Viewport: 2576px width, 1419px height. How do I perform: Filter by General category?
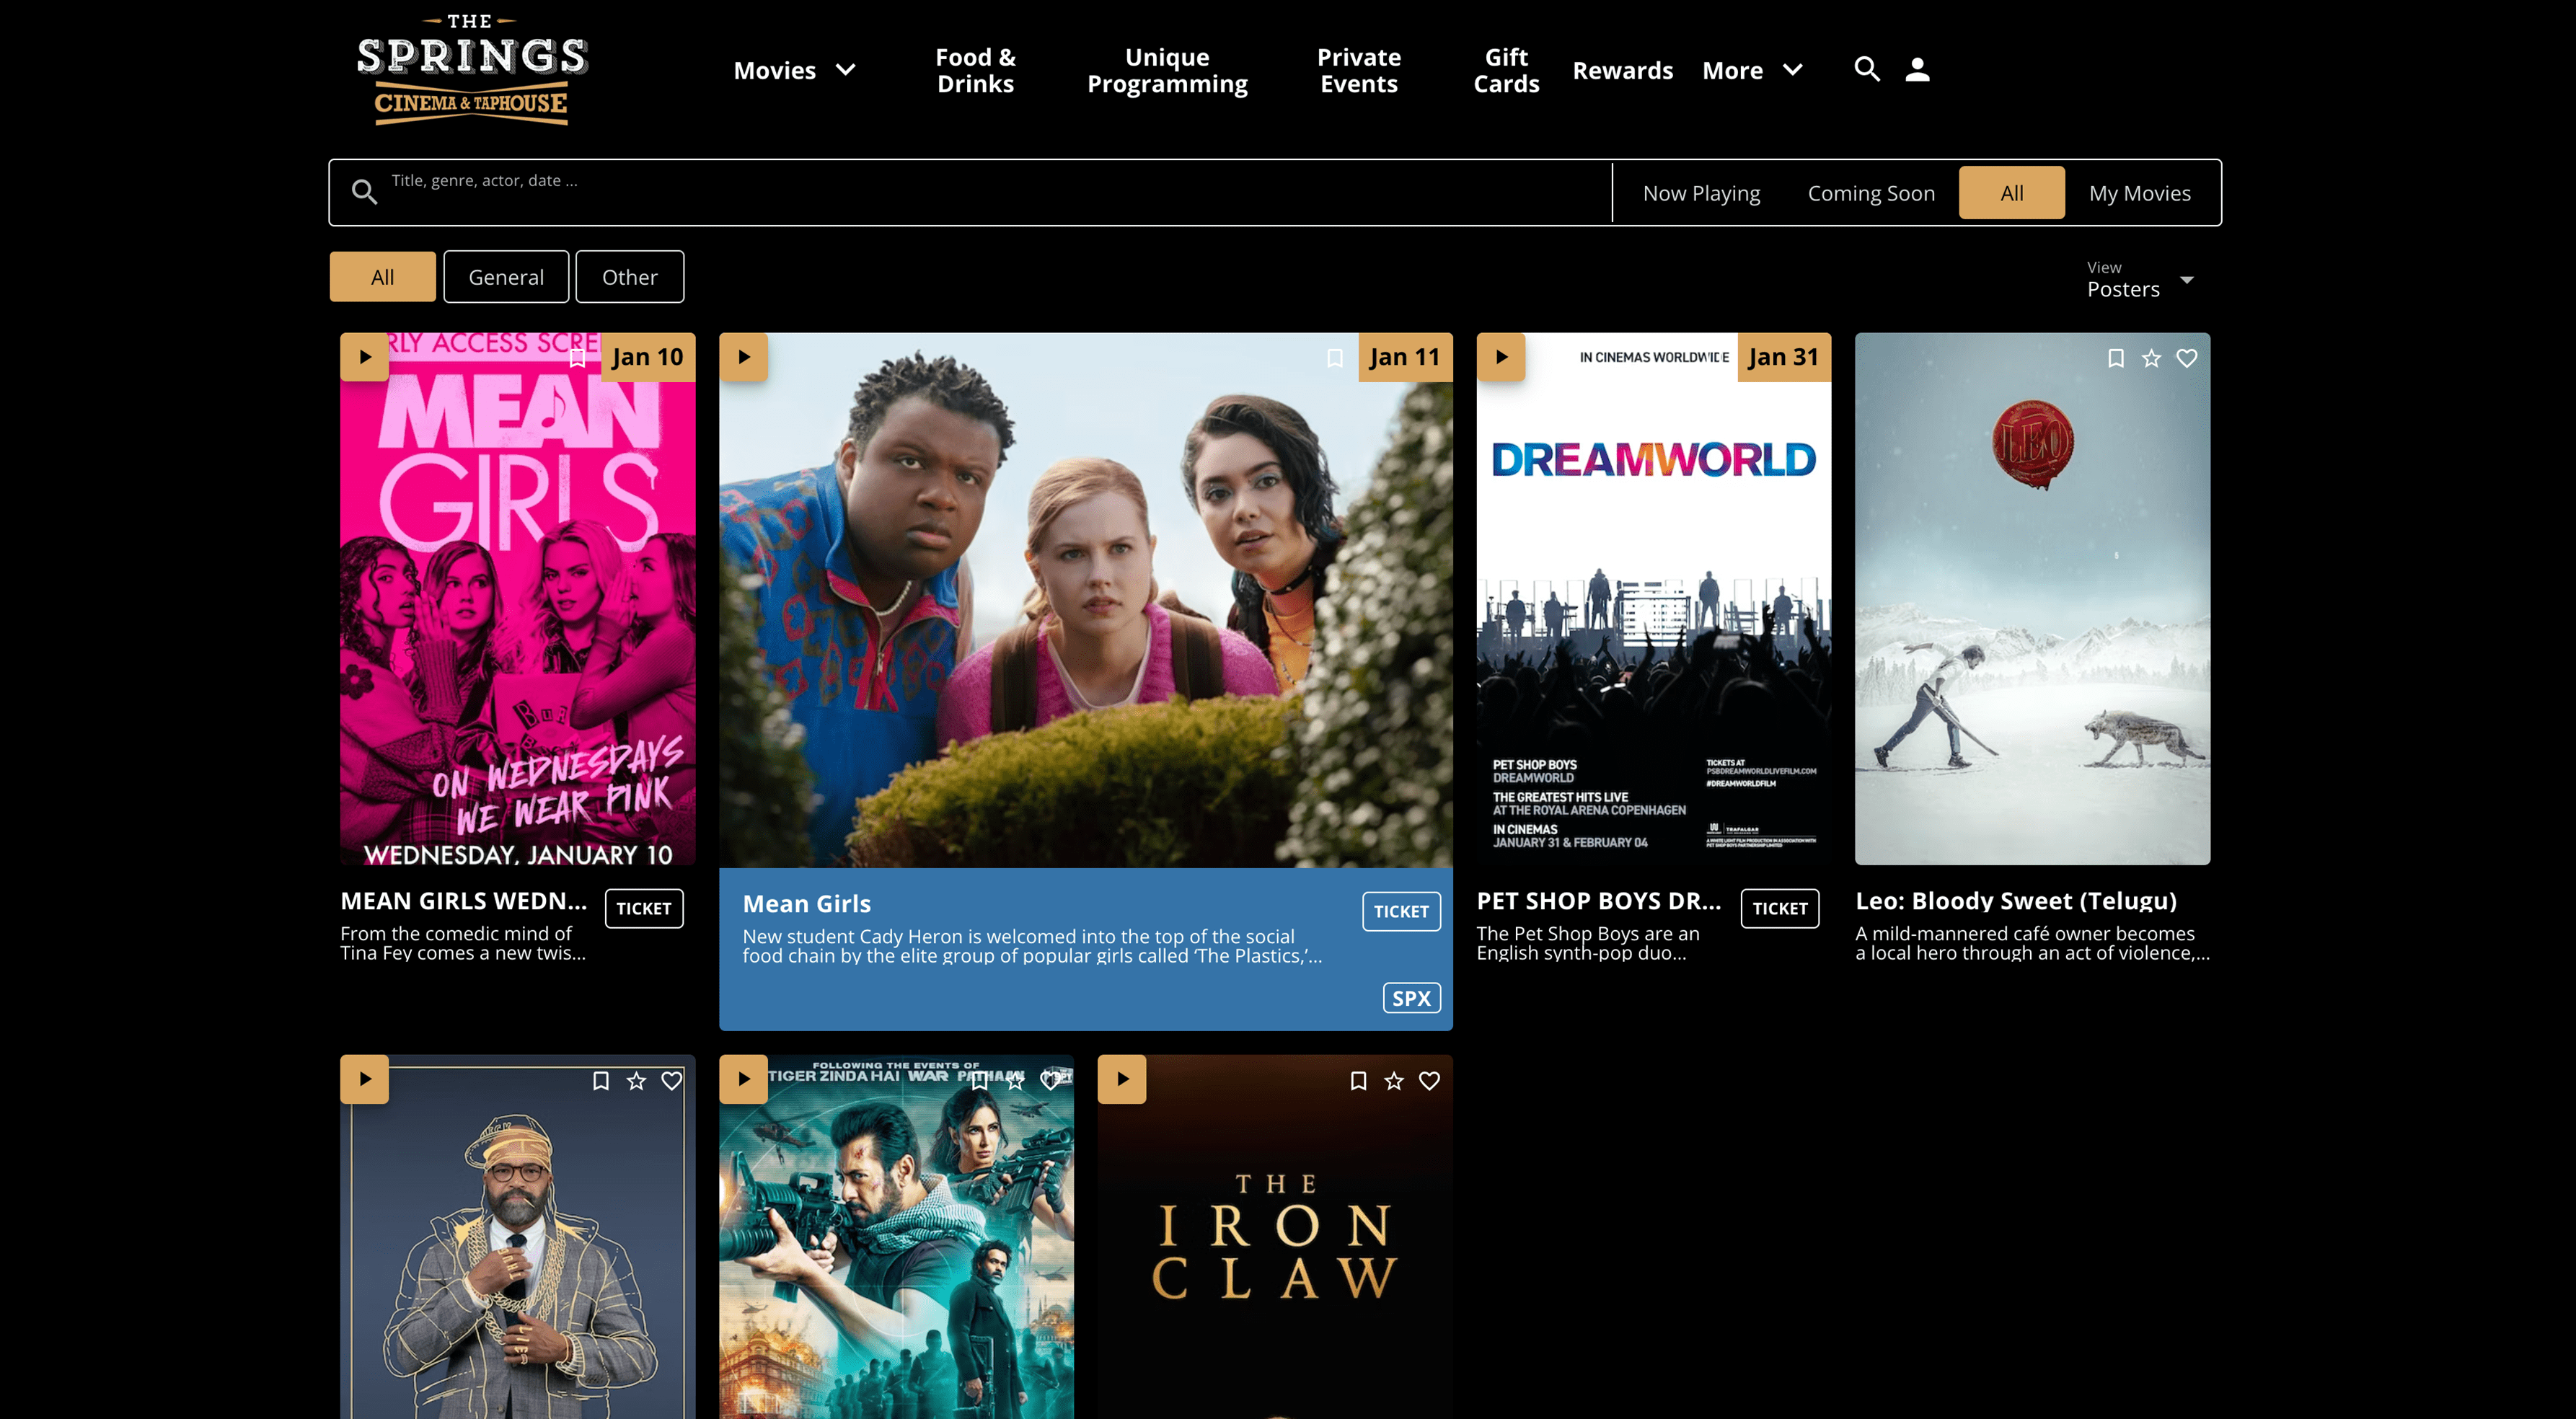(506, 277)
